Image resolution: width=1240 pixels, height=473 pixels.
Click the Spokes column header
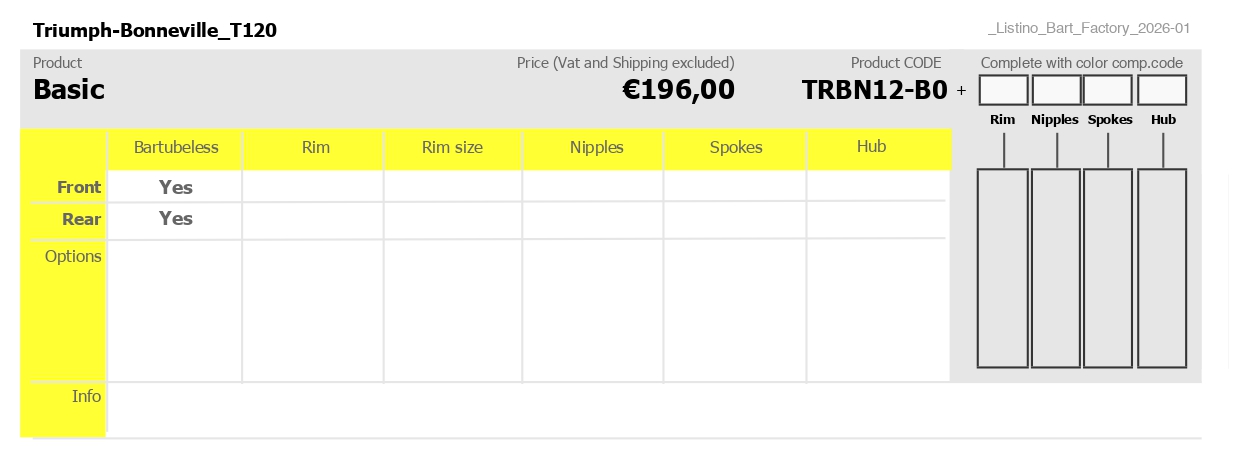(x=736, y=148)
